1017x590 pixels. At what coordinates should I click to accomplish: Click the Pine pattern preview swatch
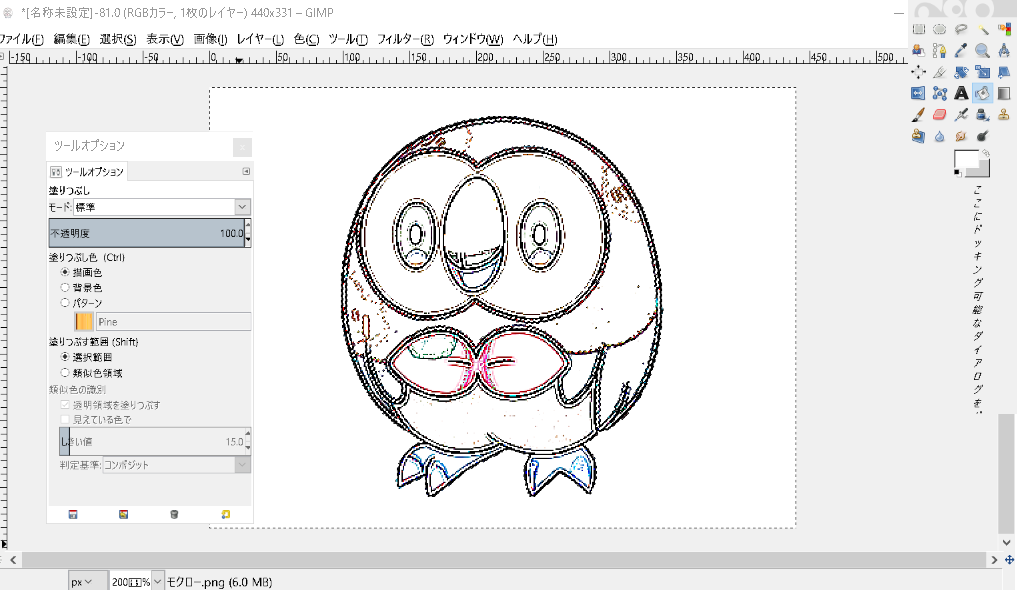click(84, 322)
